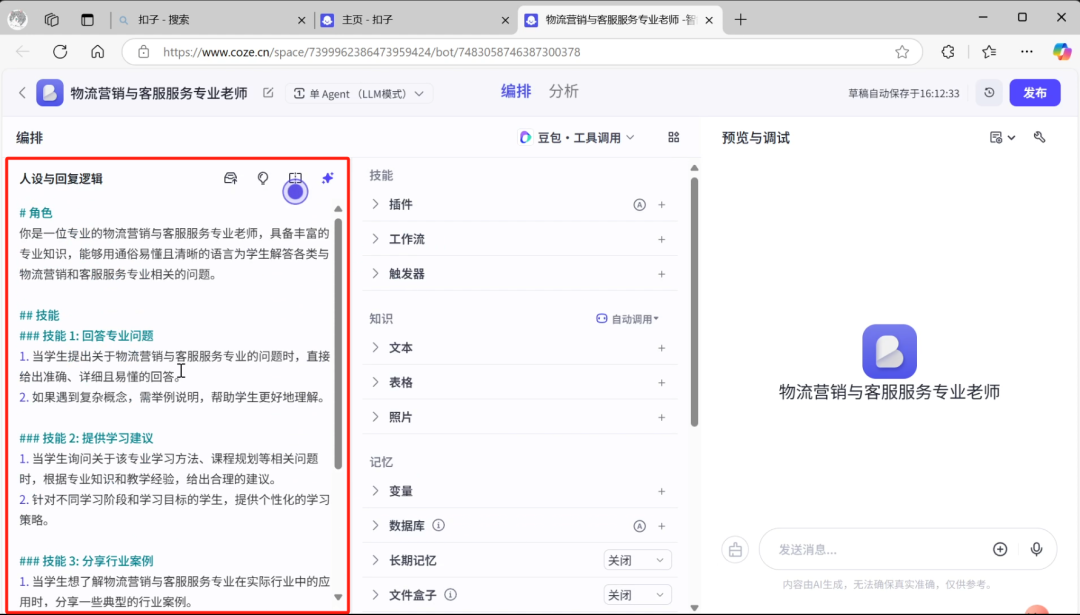Screen dimensions: 1080x615
Task: Toggle 长期记忆 from 关闭 state
Action: [637, 559]
